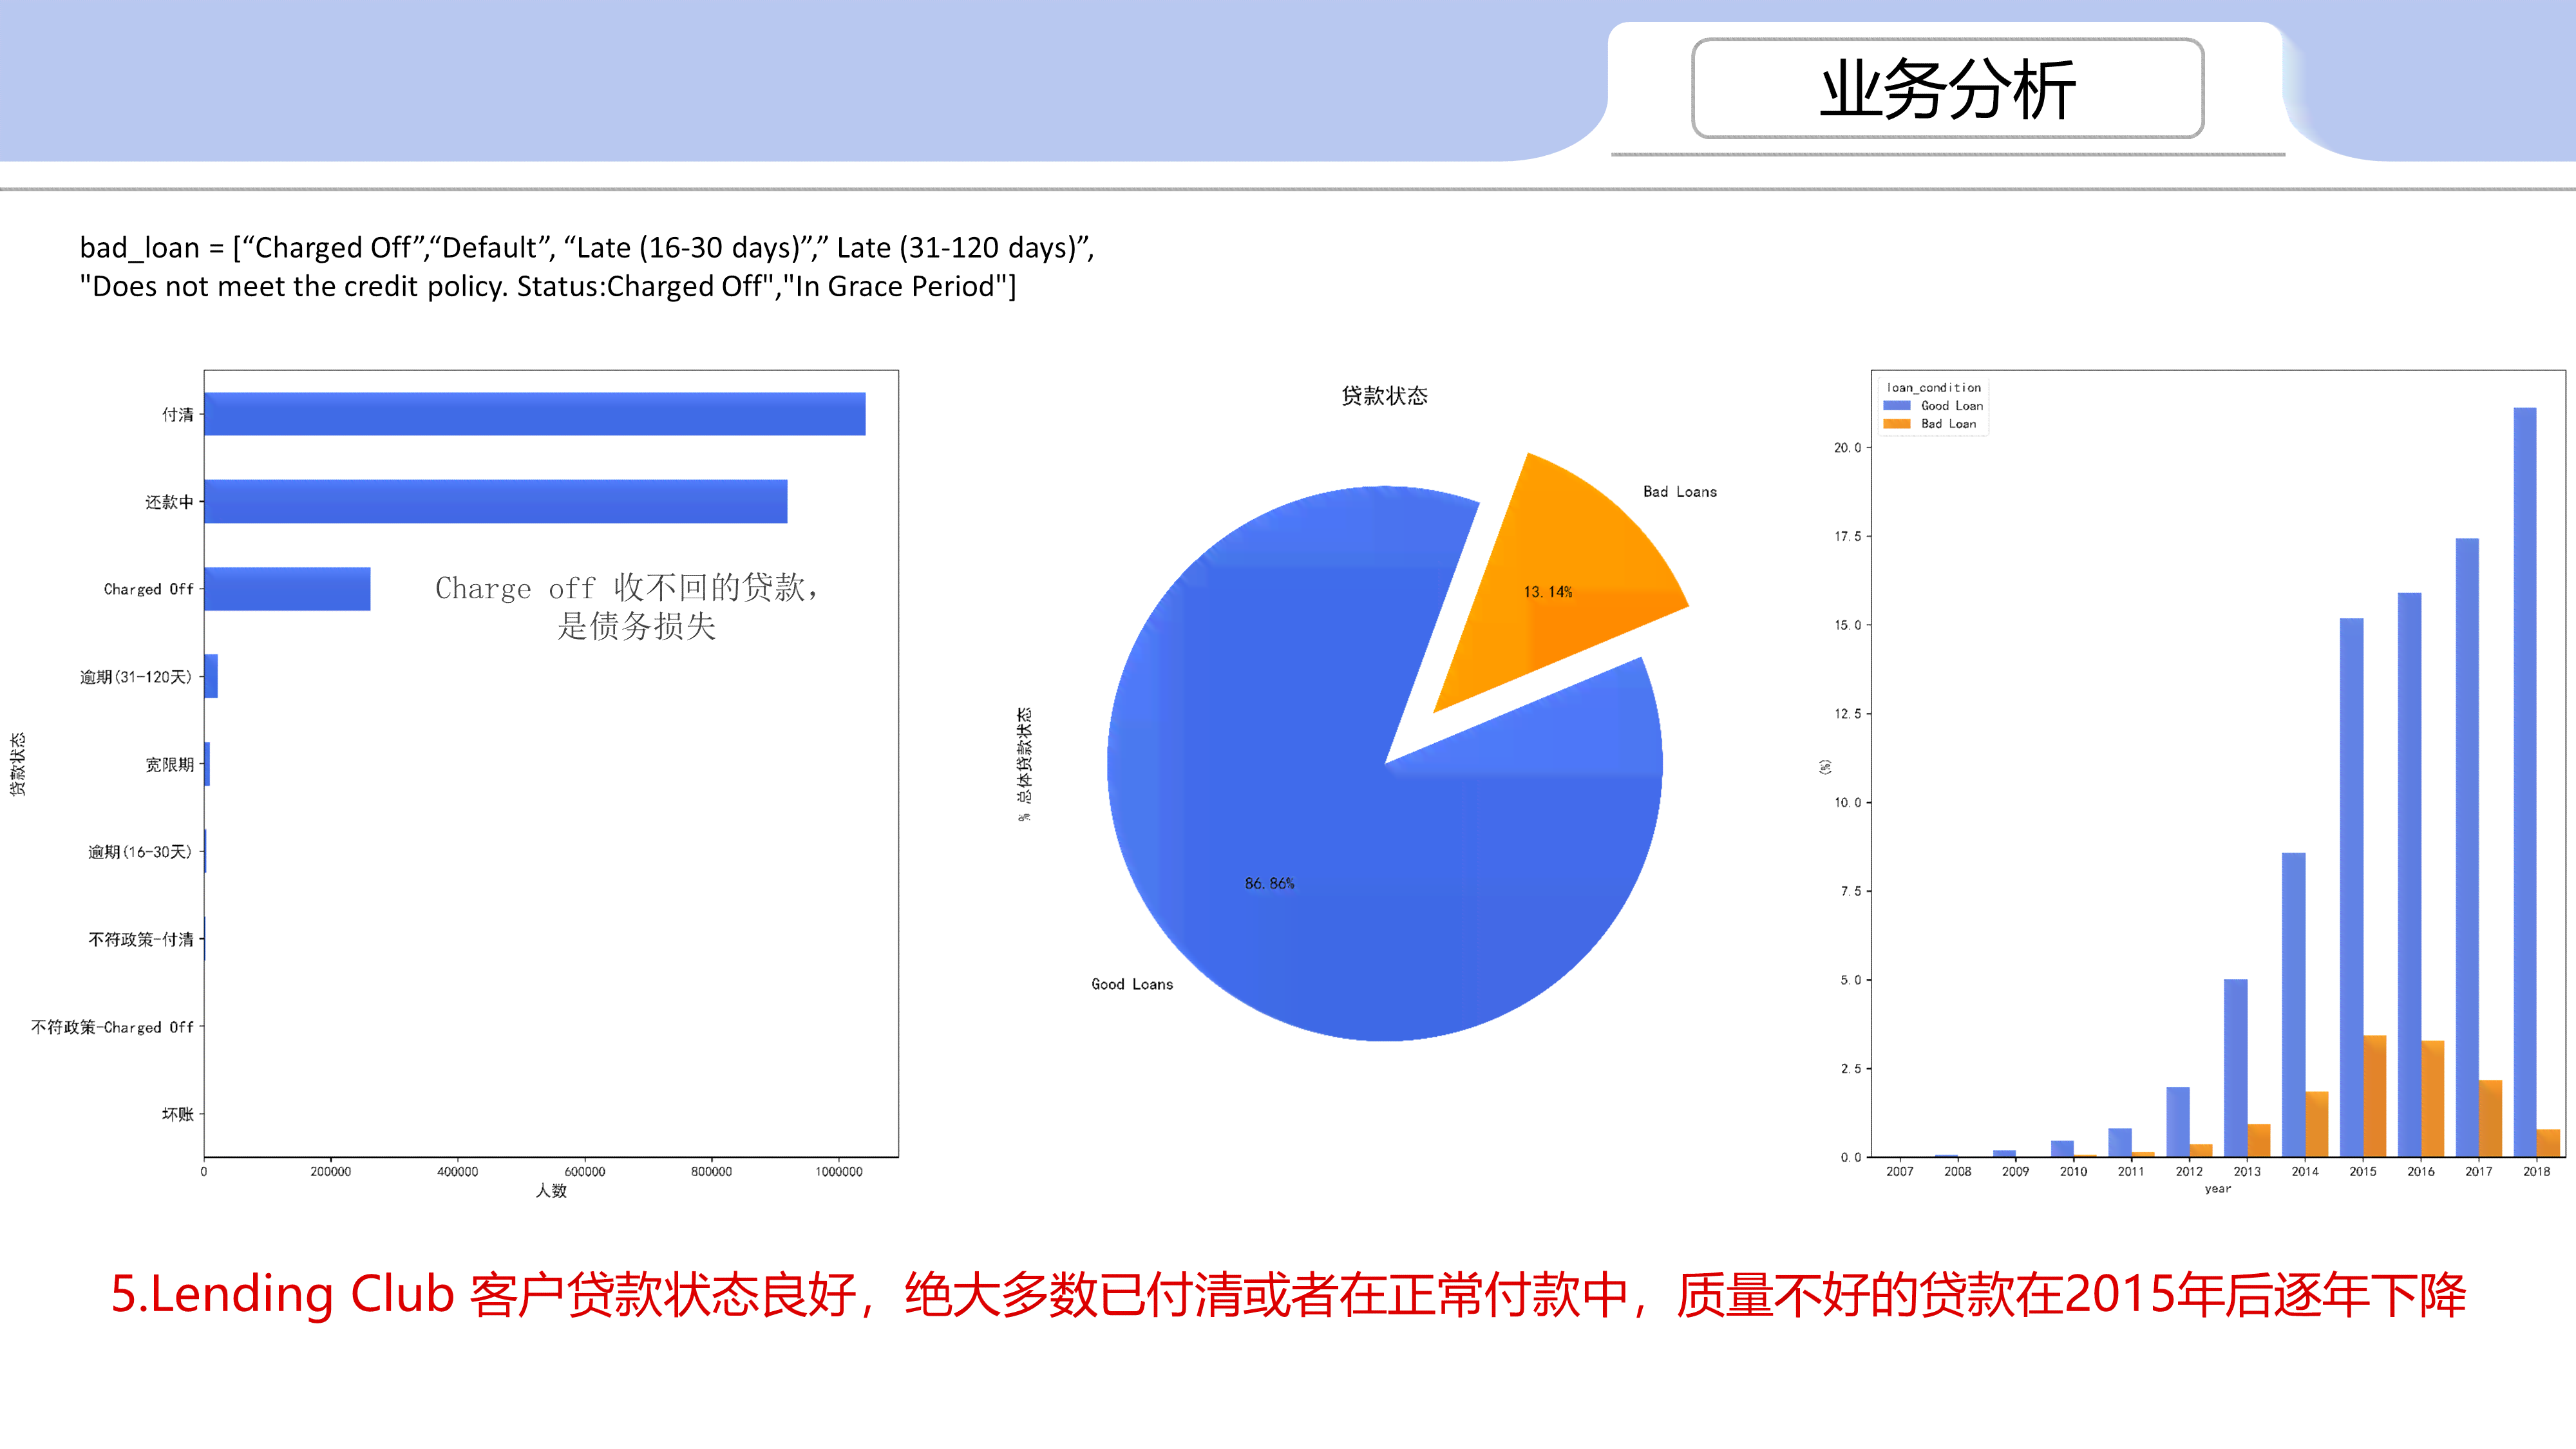Screen dimensions: 2576x1449
Task: Click the 1000000 x-axis tick label
Action: pos(838,1171)
